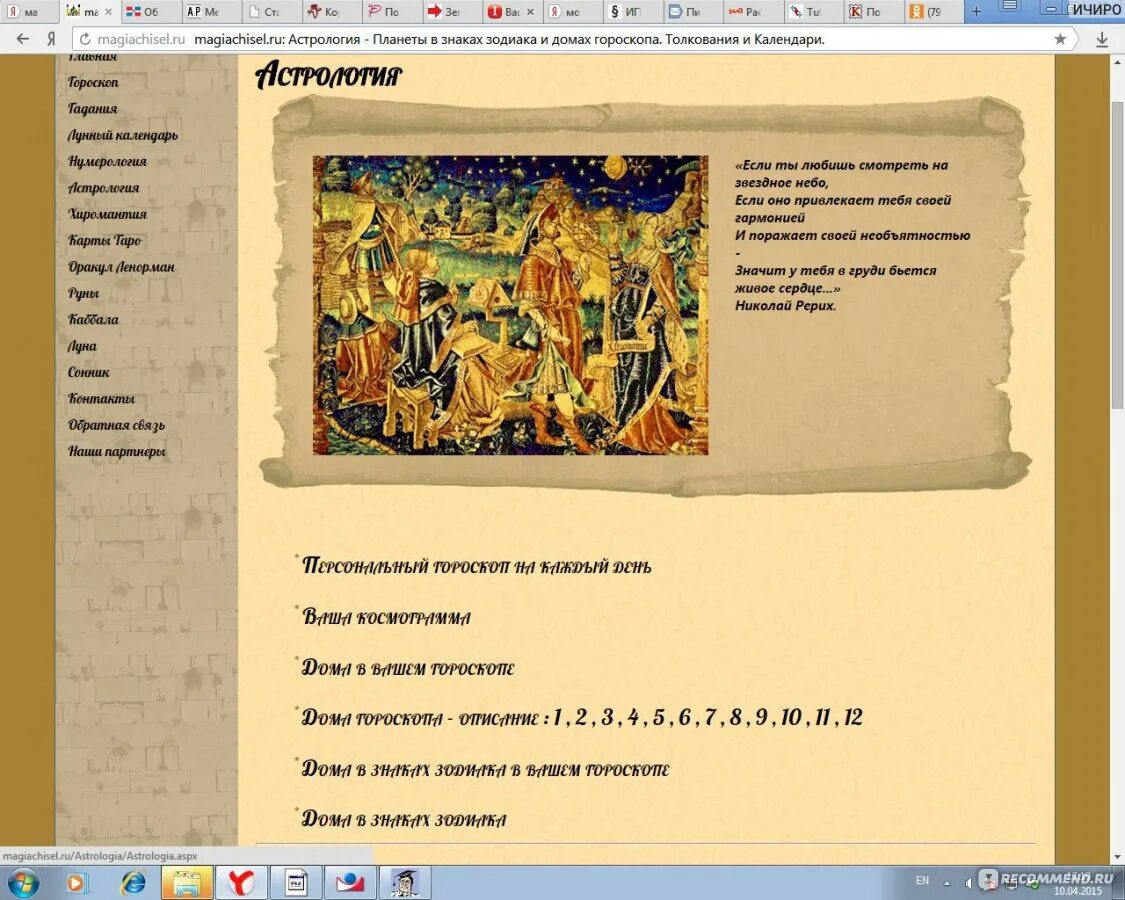Reload the page with the refresh icon
Screen dimensions: 1125x900
click(x=85, y=39)
